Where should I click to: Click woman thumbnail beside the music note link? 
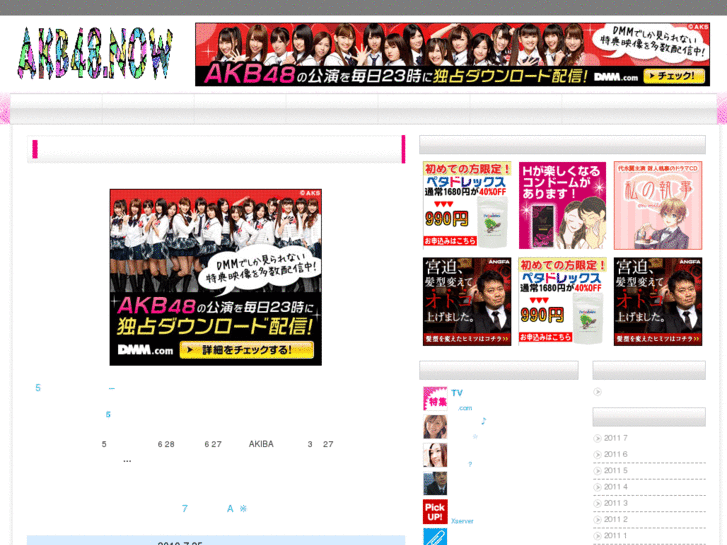tap(435, 427)
